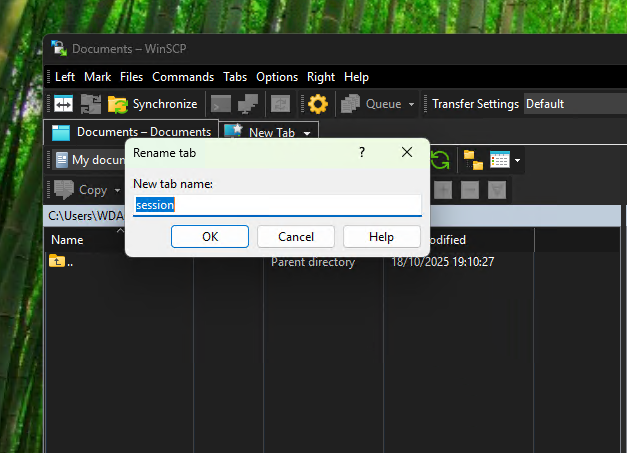
Task: Open the Commands menu
Action: click(183, 77)
